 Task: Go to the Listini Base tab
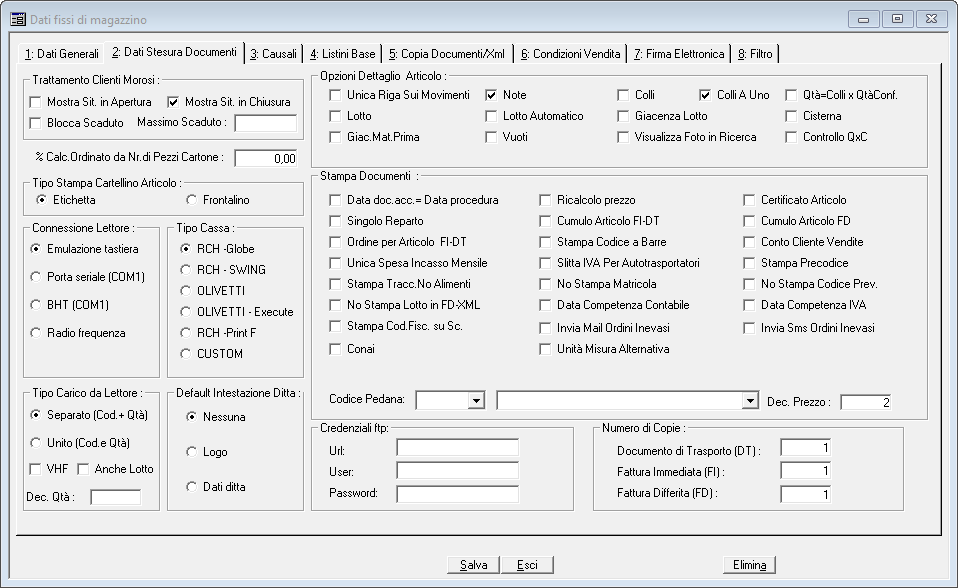(342, 53)
